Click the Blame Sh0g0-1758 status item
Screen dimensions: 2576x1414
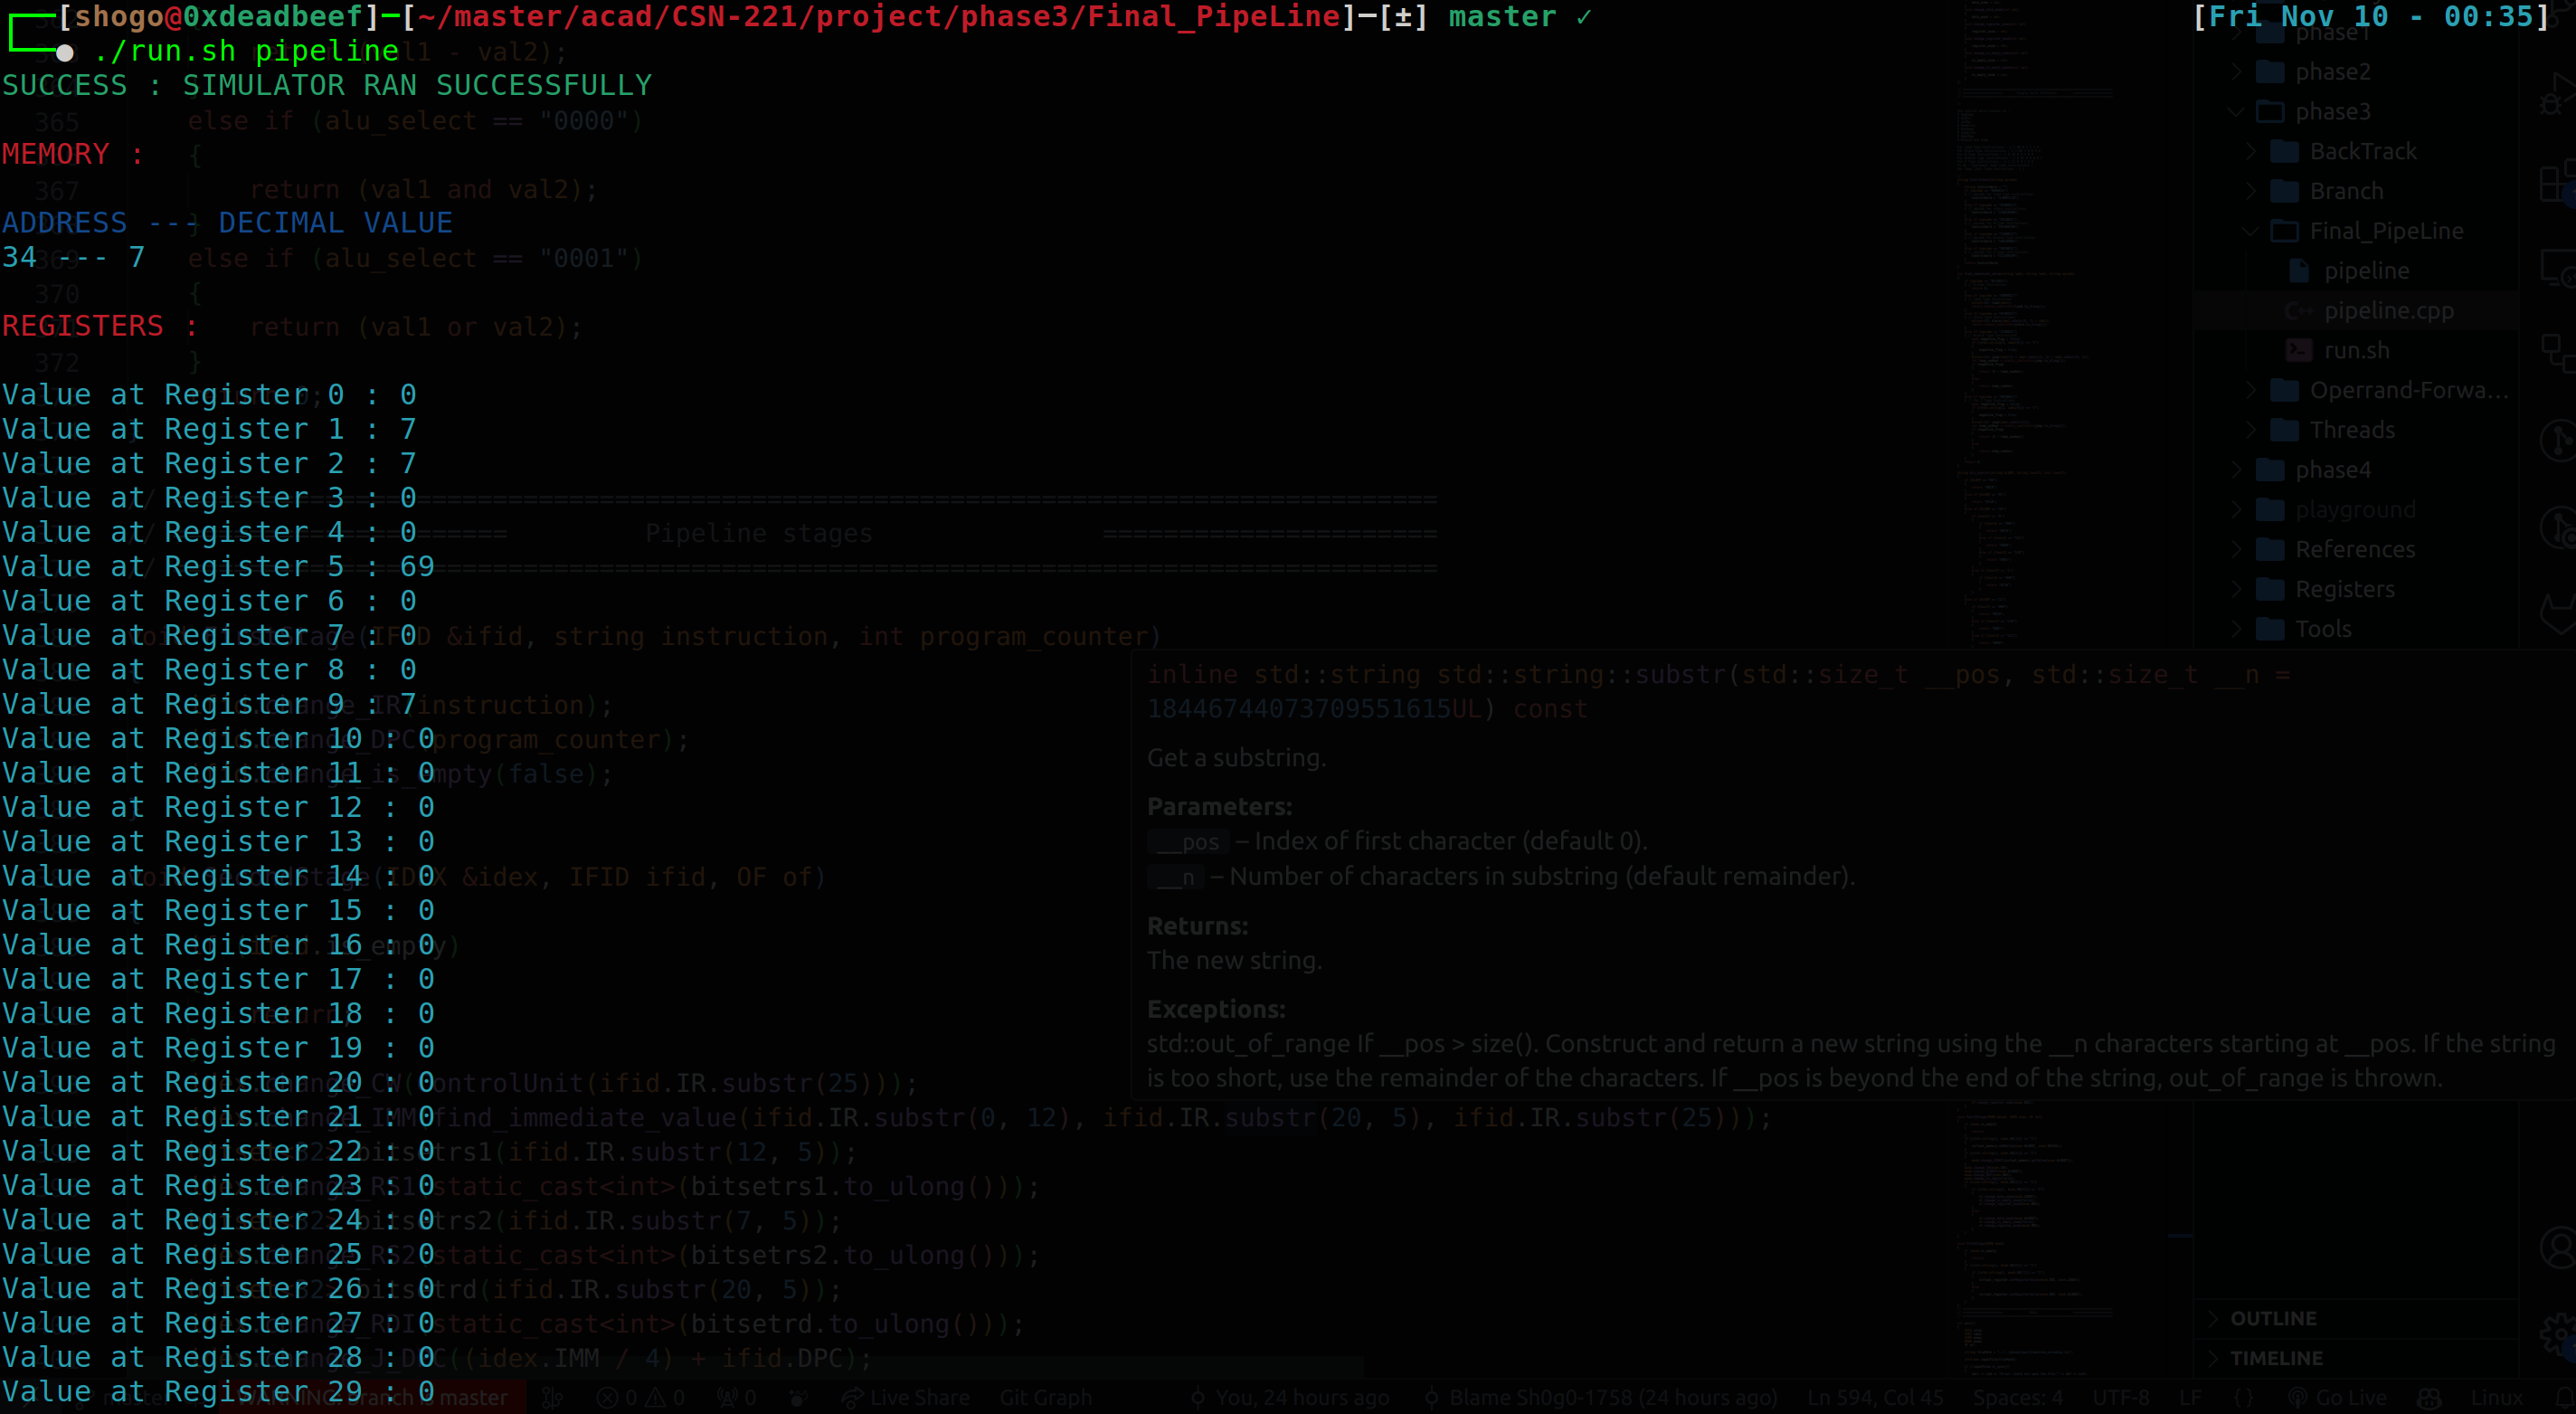[x=1600, y=1397]
